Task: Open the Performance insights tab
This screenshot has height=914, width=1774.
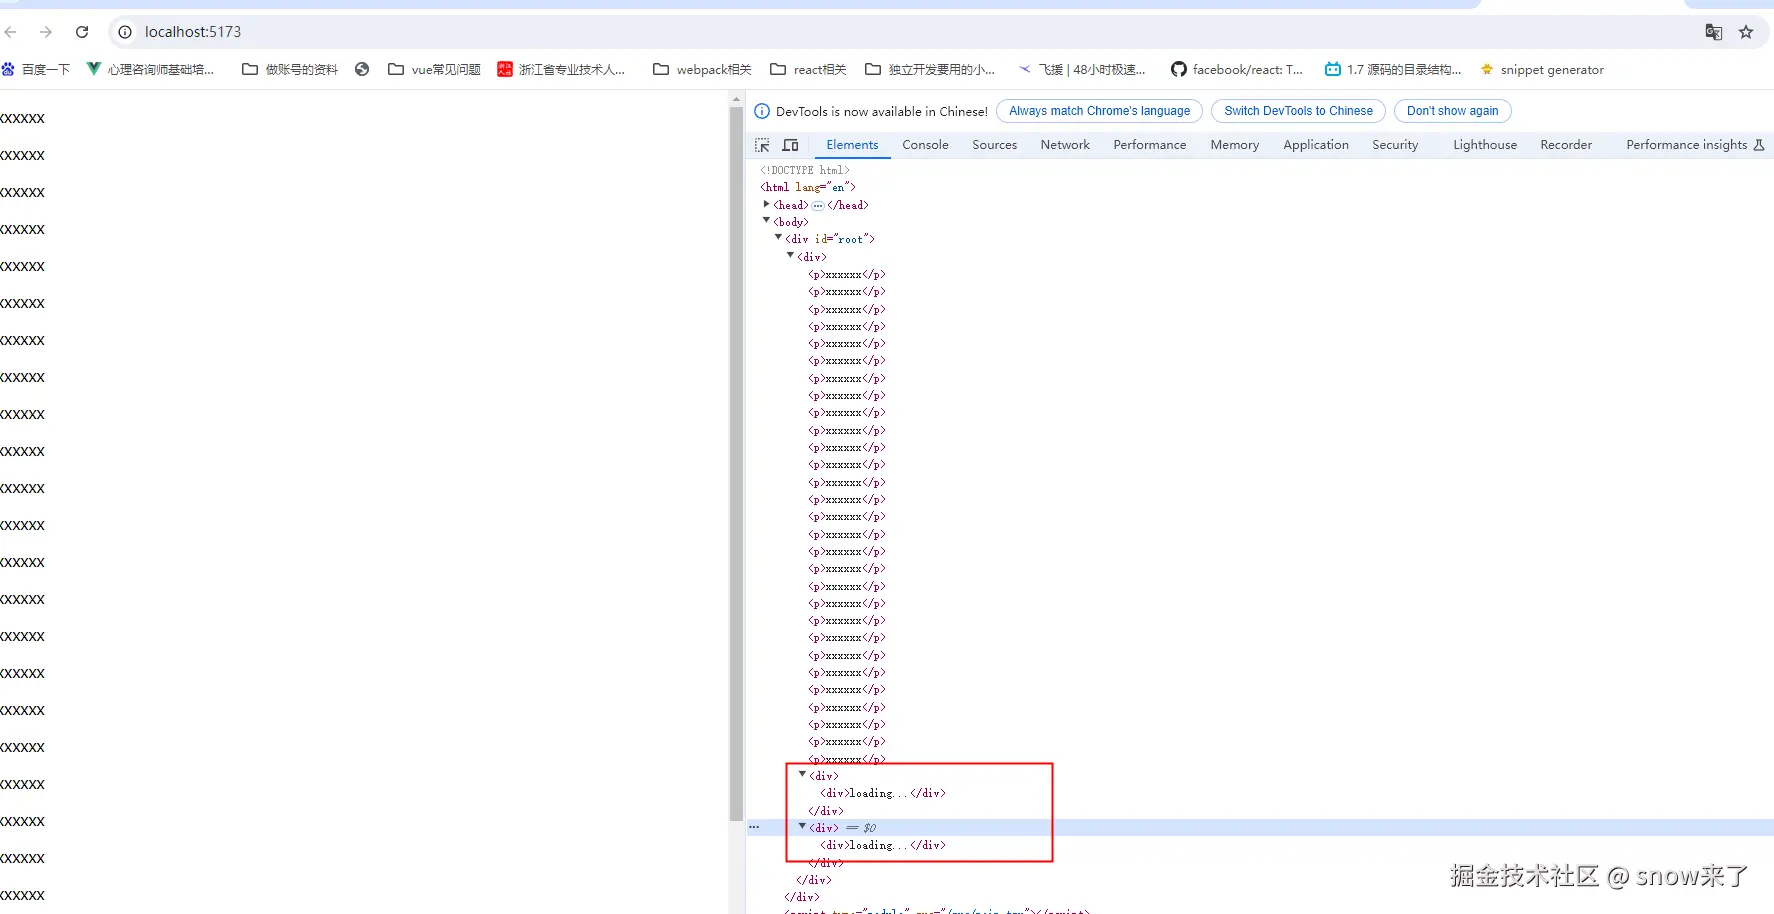Action: coord(1695,145)
